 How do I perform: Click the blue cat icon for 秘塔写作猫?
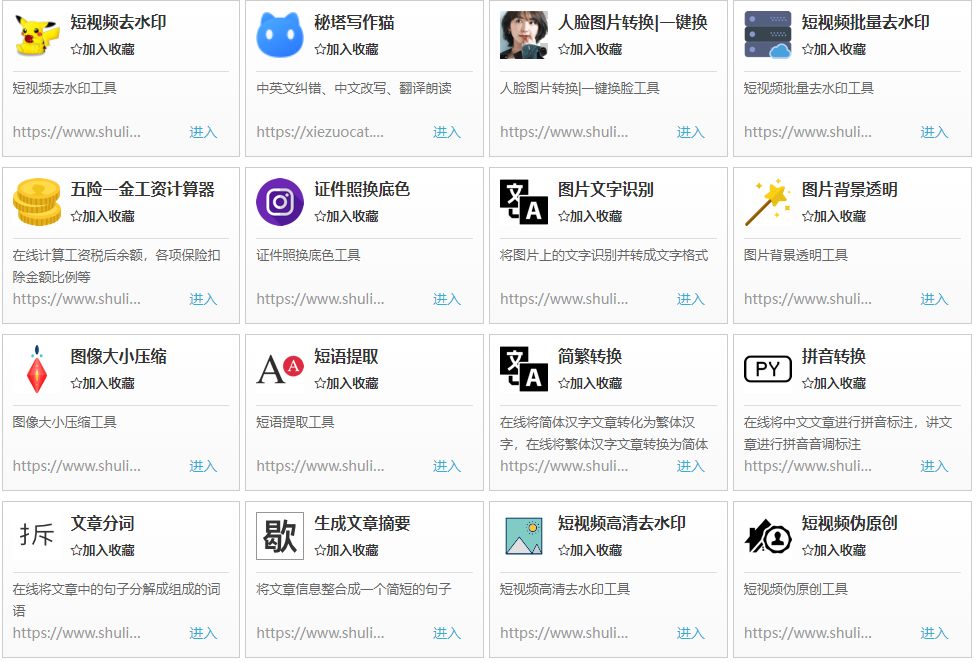point(280,35)
